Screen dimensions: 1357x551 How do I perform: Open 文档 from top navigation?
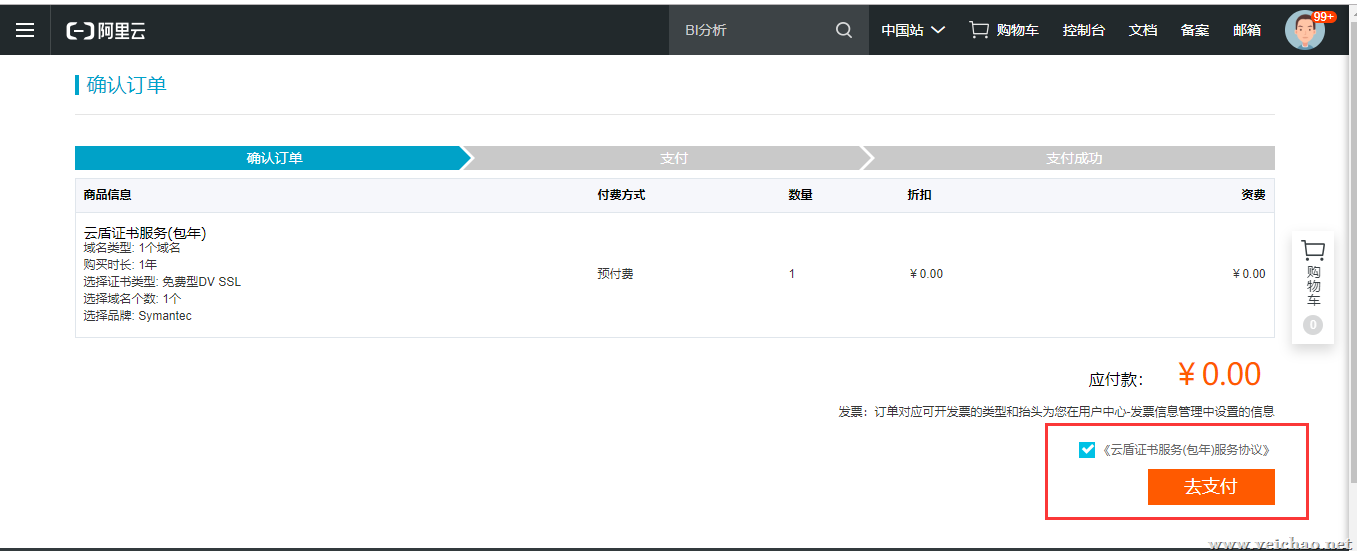(1143, 30)
